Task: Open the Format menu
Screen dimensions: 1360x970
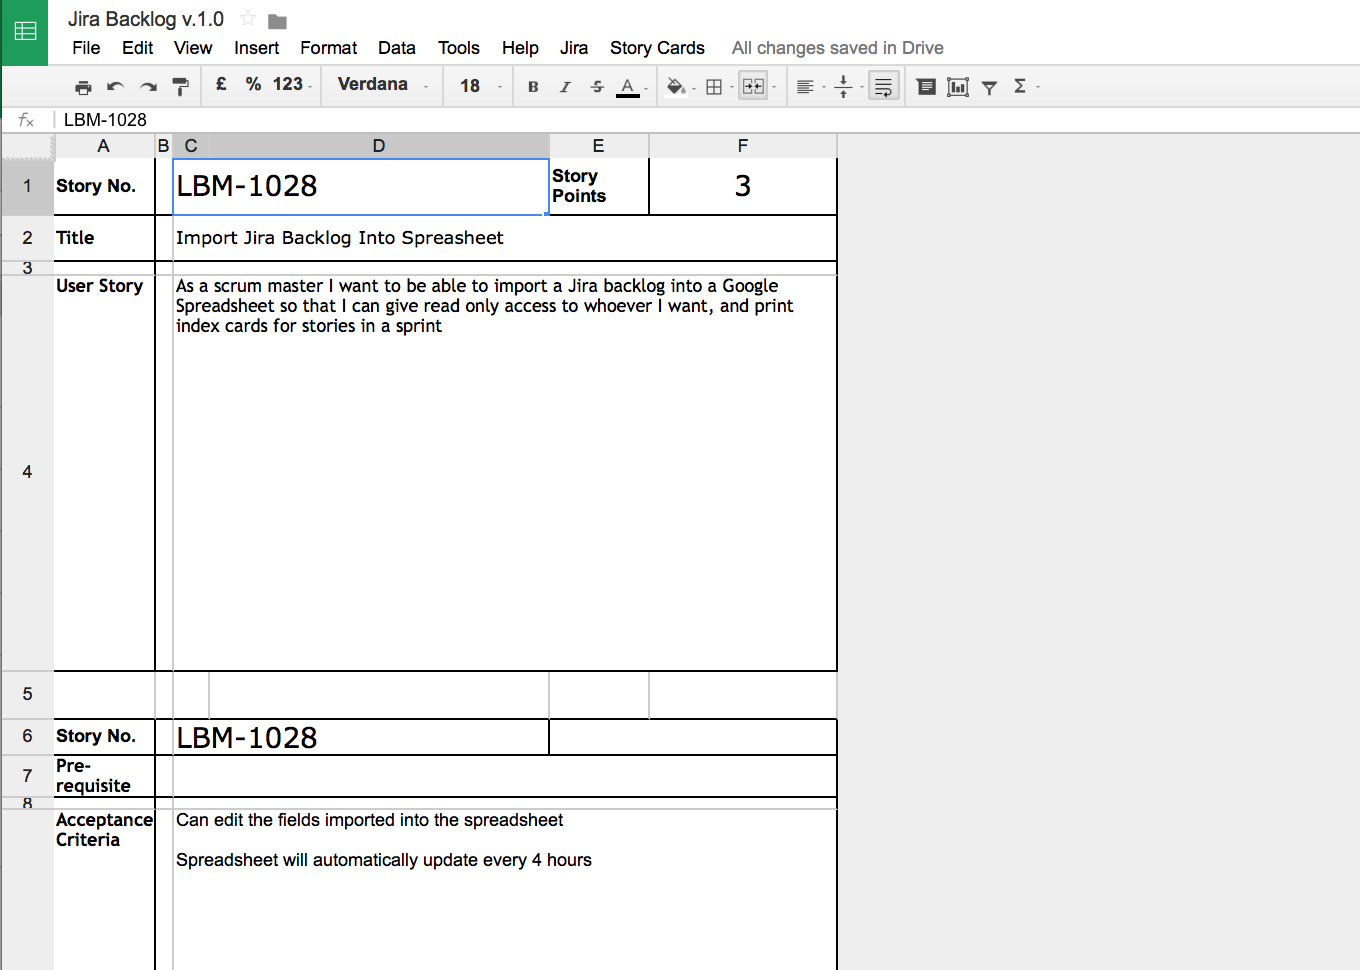Action: coord(328,48)
